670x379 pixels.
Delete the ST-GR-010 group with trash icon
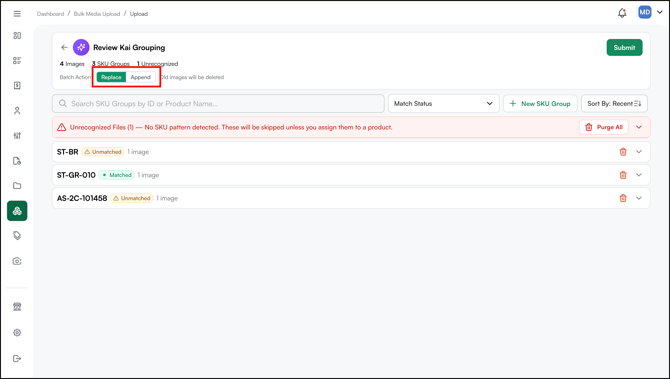click(623, 175)
